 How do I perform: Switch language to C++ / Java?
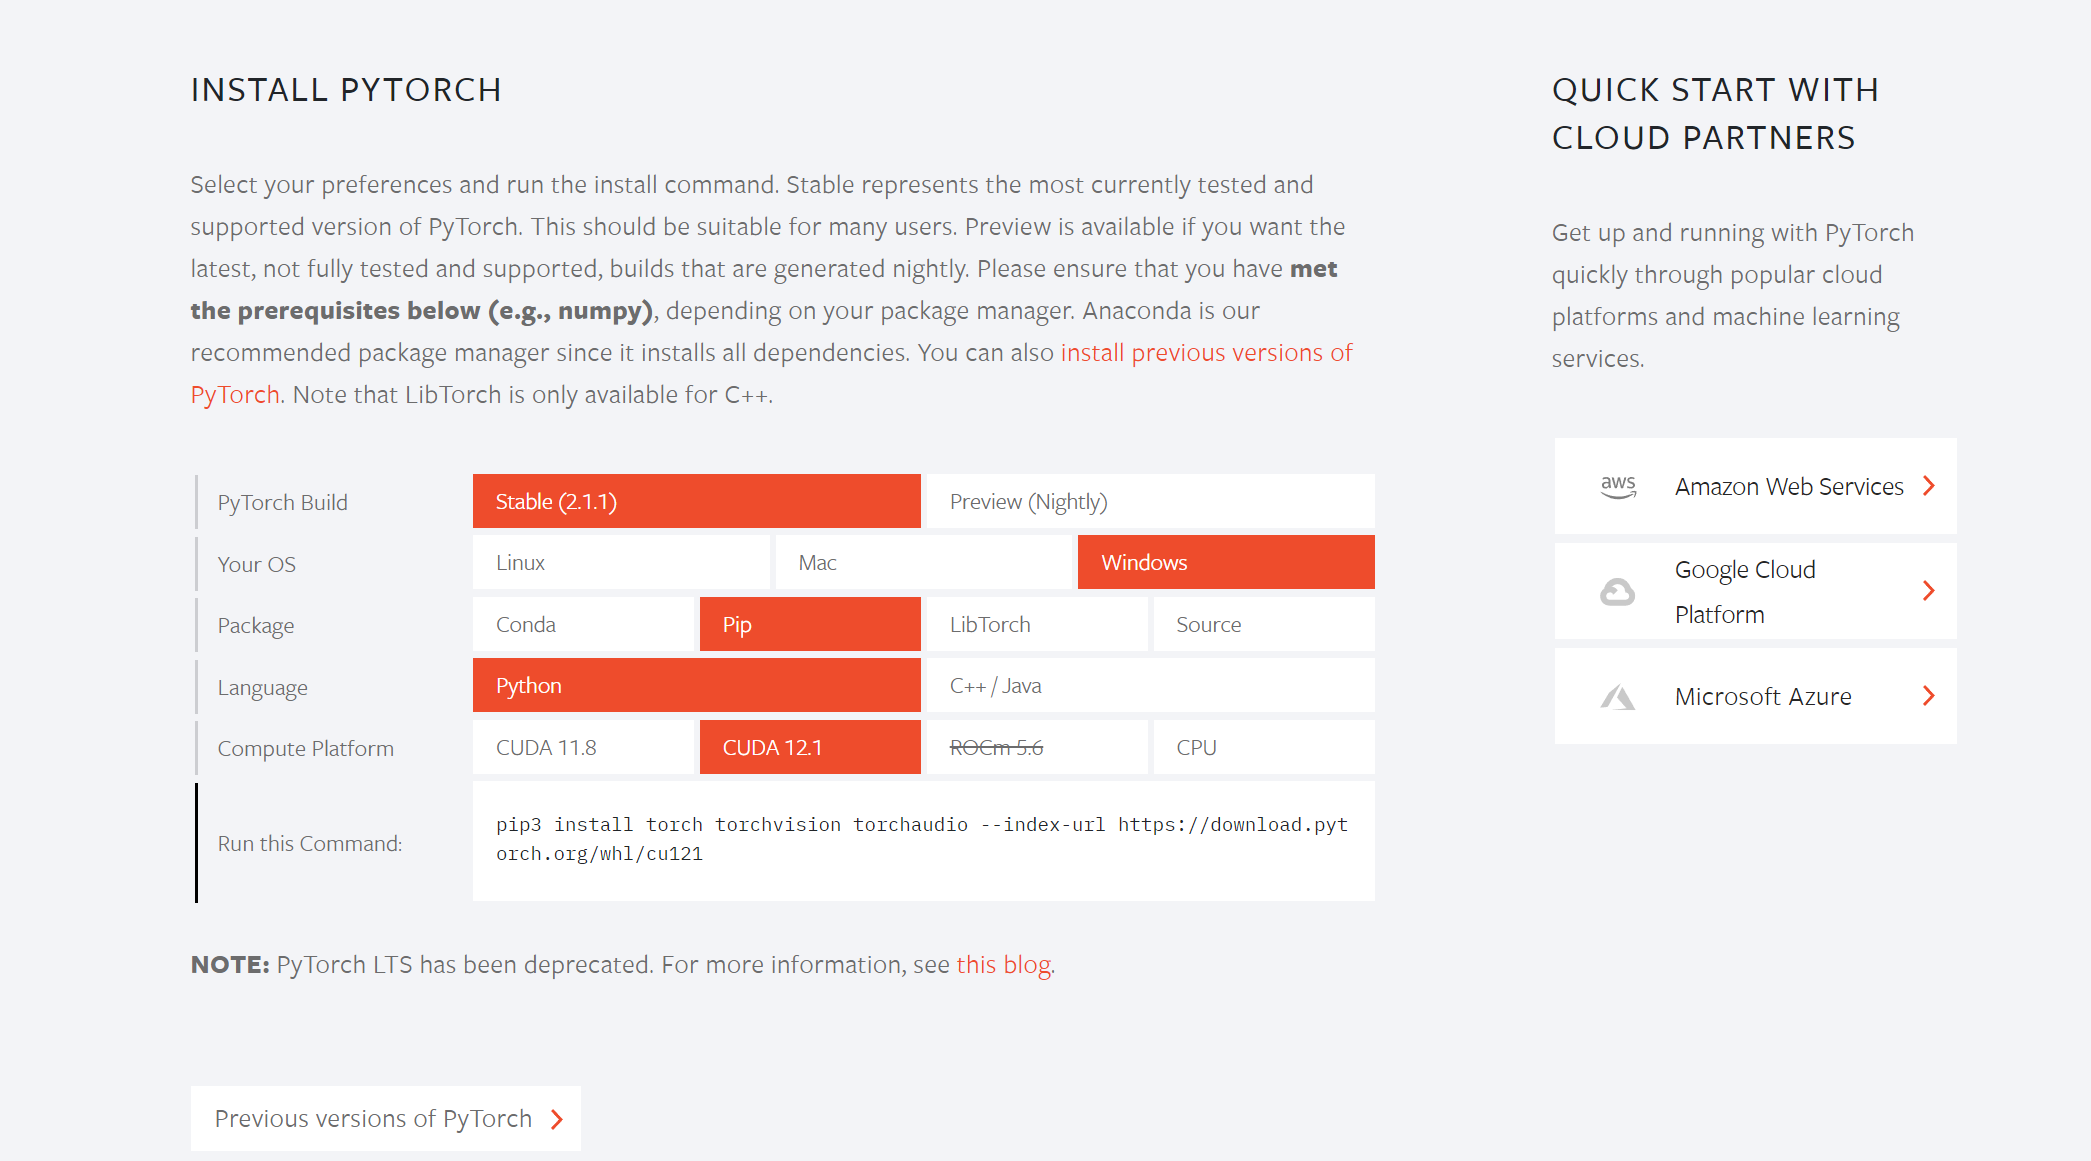1150,685
